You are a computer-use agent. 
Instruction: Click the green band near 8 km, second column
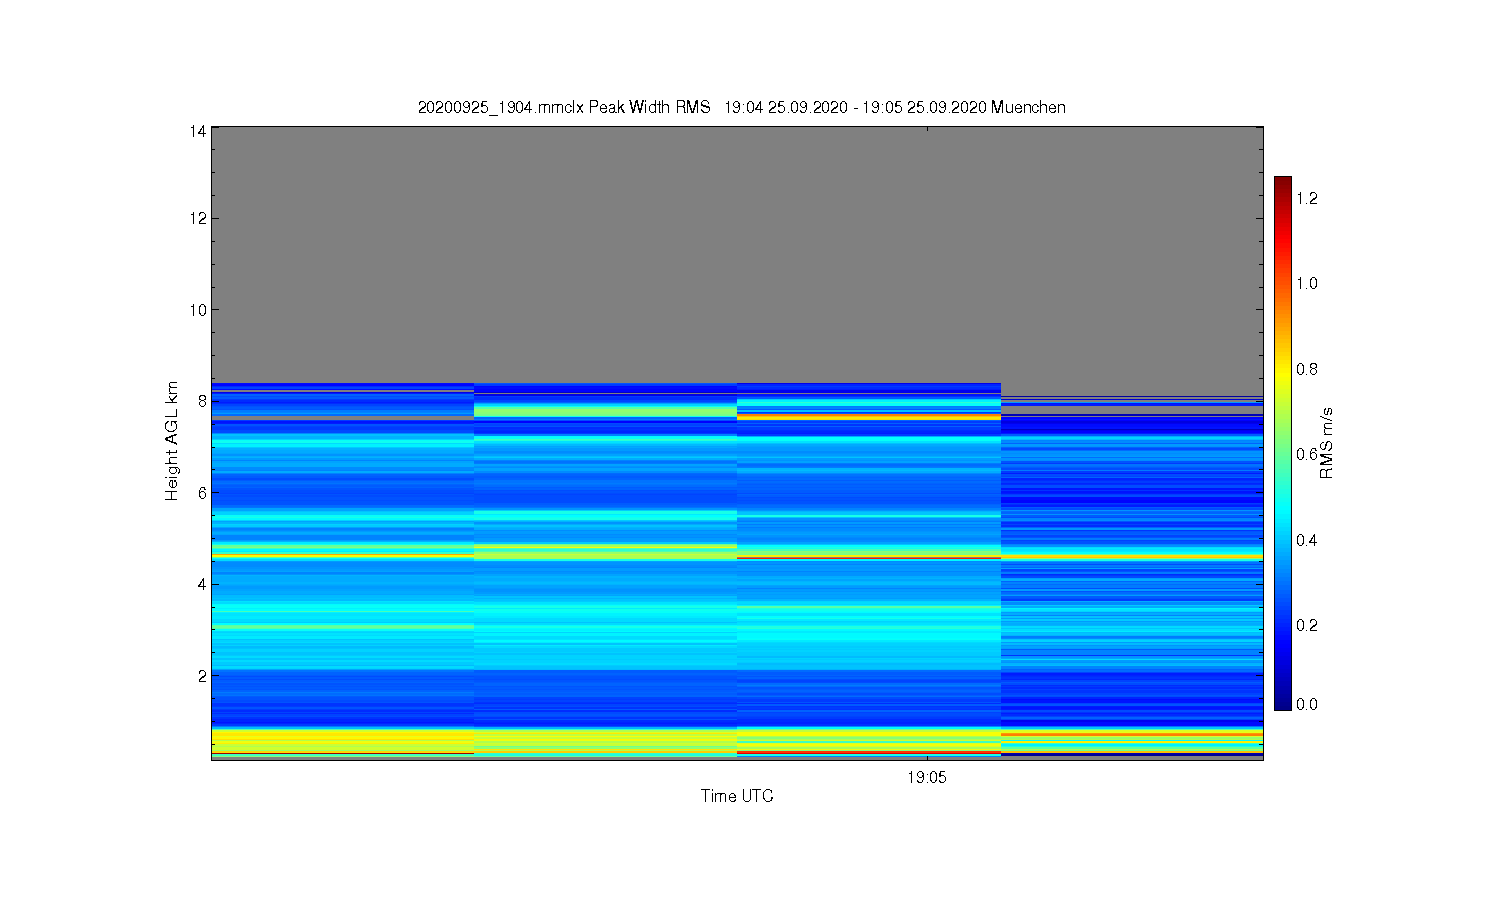(x=606, y=410)
